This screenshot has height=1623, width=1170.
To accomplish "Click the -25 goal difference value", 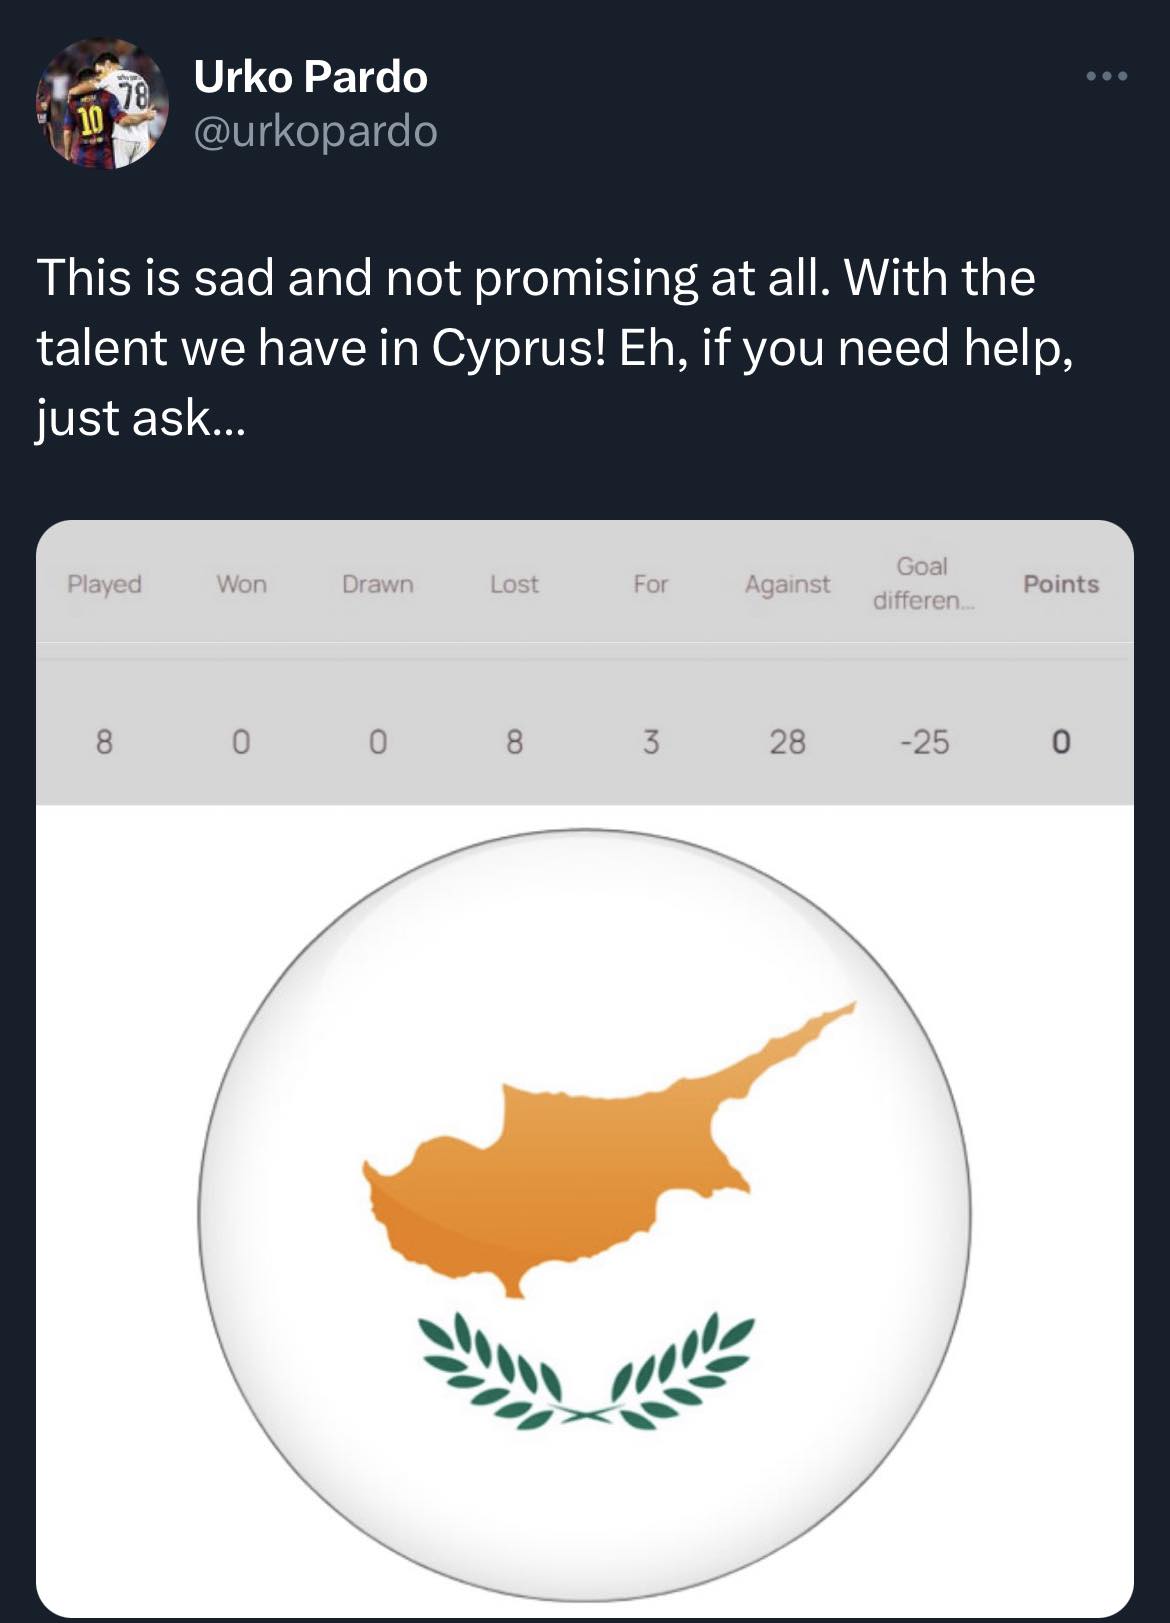I will click(x=924, y=742).
